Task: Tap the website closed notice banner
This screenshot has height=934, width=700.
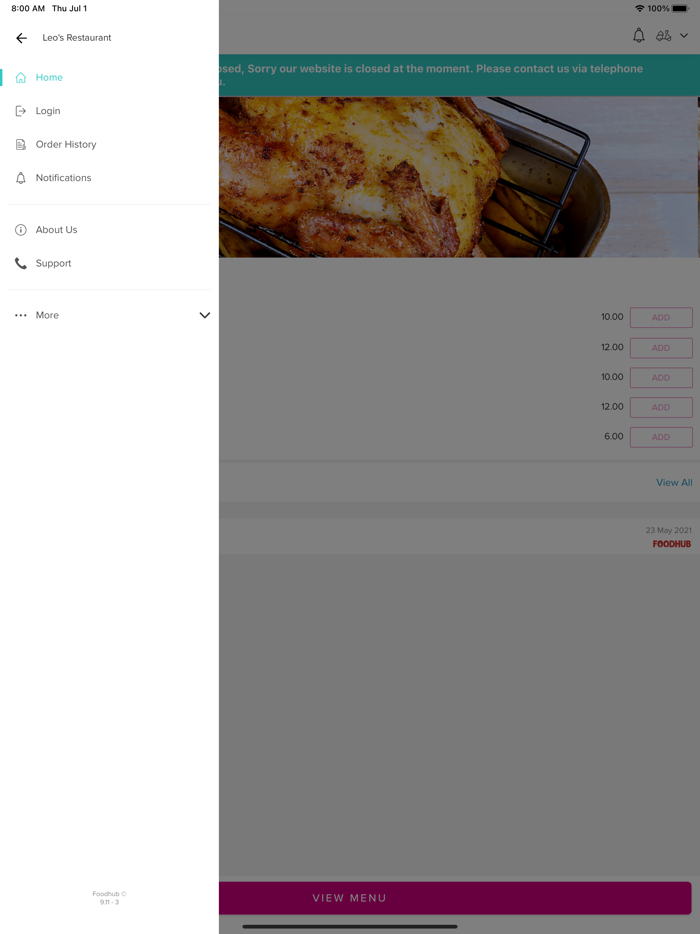Action: pyautogui.click(x=459, y=75)
